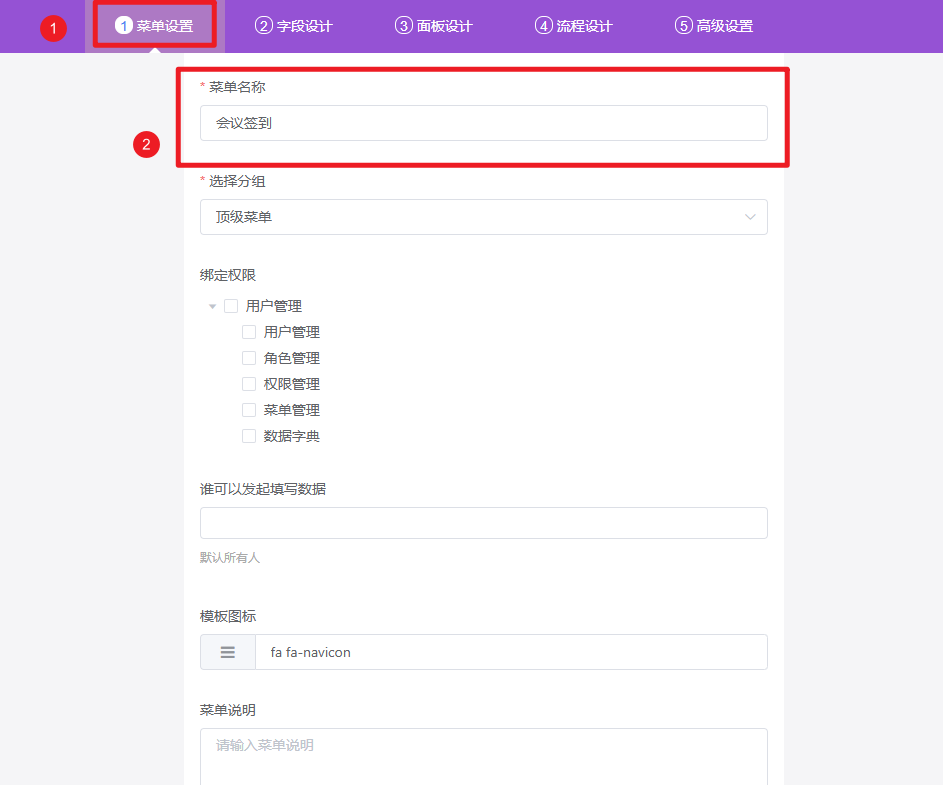Select the 高级设置 step tab
Screen dimensions: 943x785
pos(713,26)
